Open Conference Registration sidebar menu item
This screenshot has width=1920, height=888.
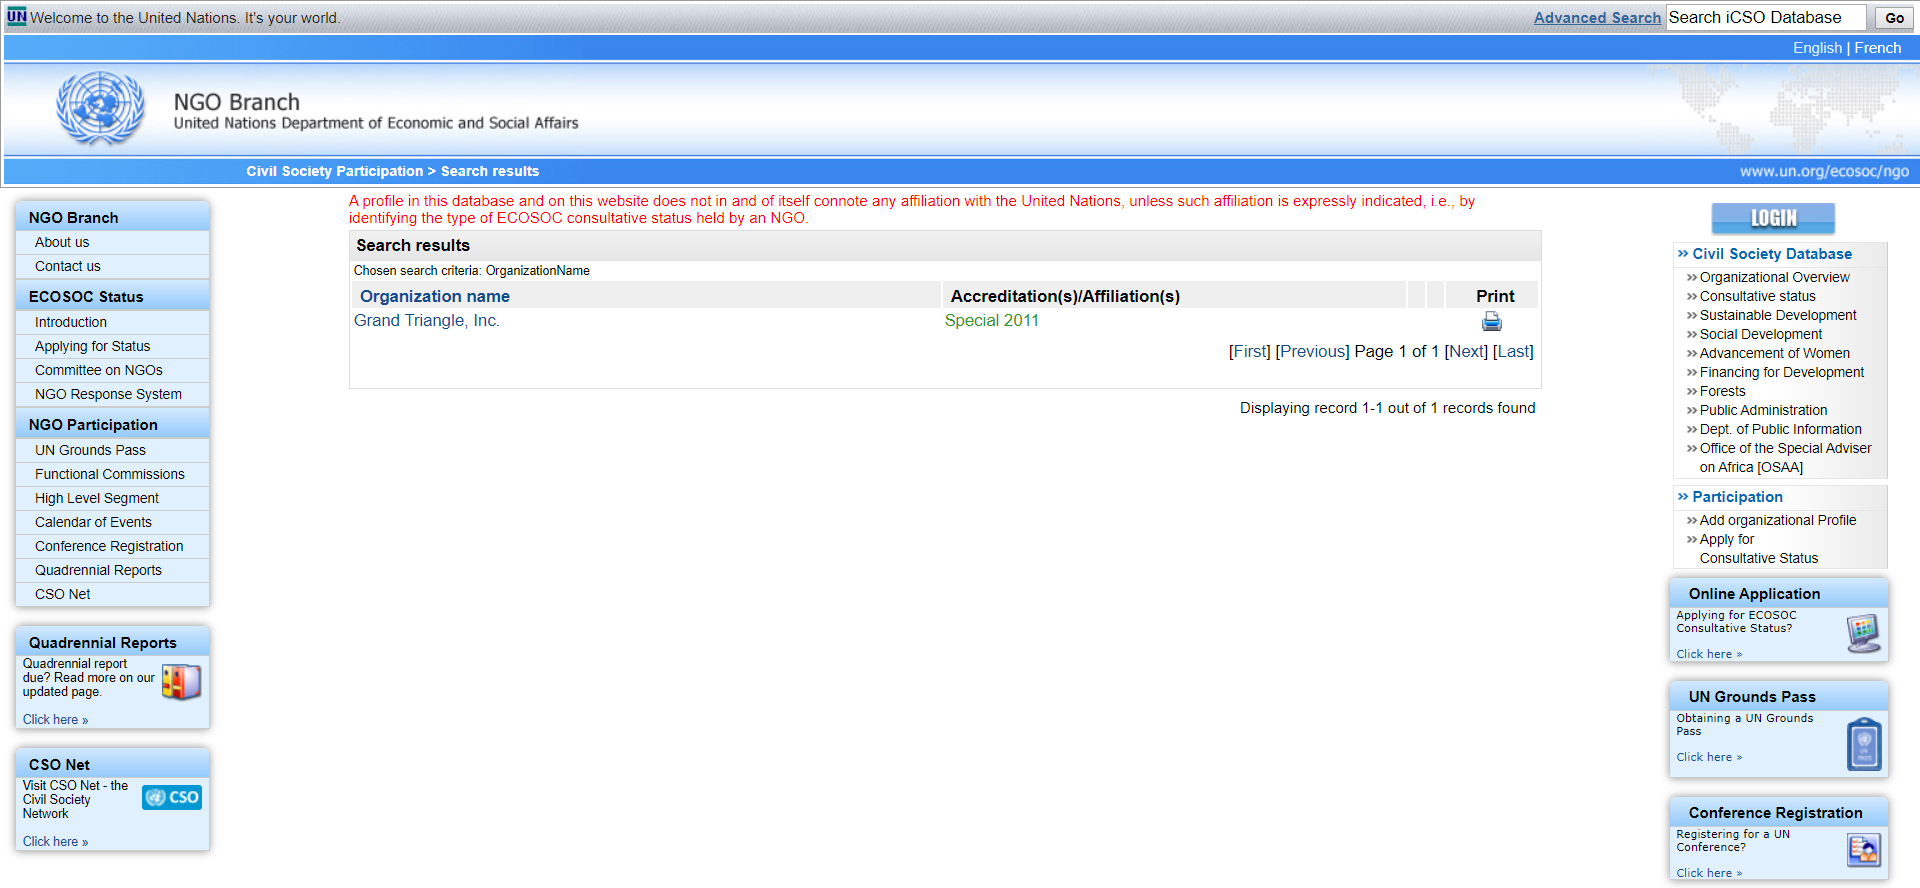110,546
